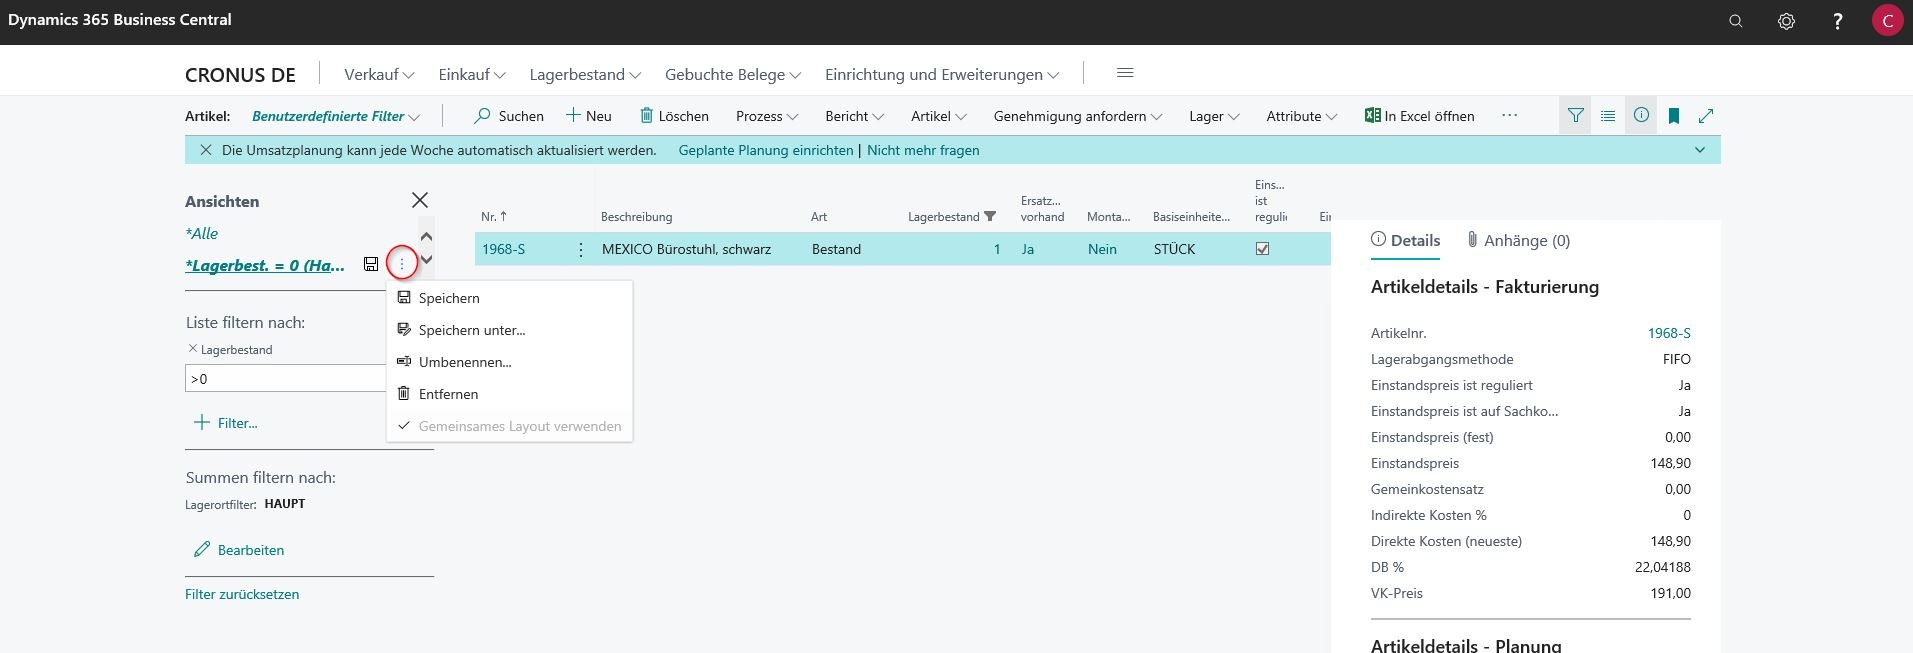This screenshot has height=653, width=1913.
Task: Open Benutzerdefinierte Filter dropdown
Action: tap(336, 116)
